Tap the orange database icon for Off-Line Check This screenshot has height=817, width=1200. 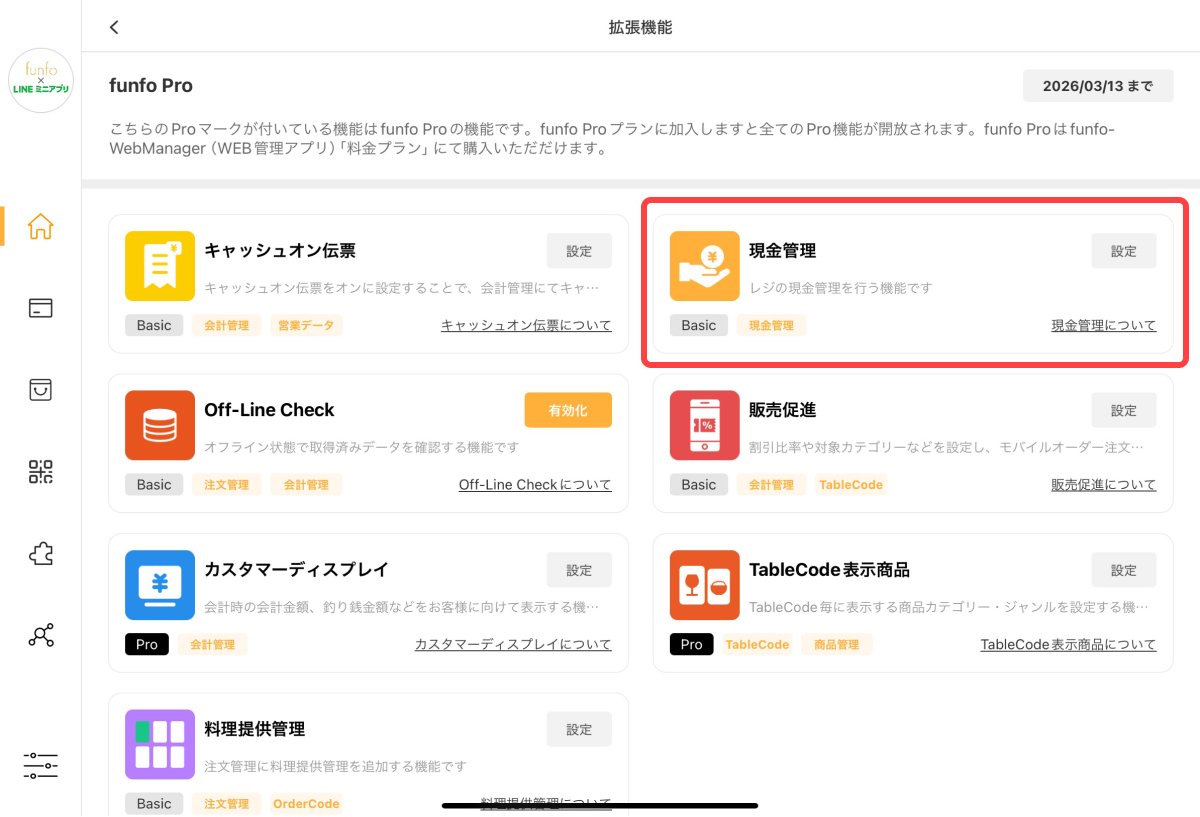160,425
